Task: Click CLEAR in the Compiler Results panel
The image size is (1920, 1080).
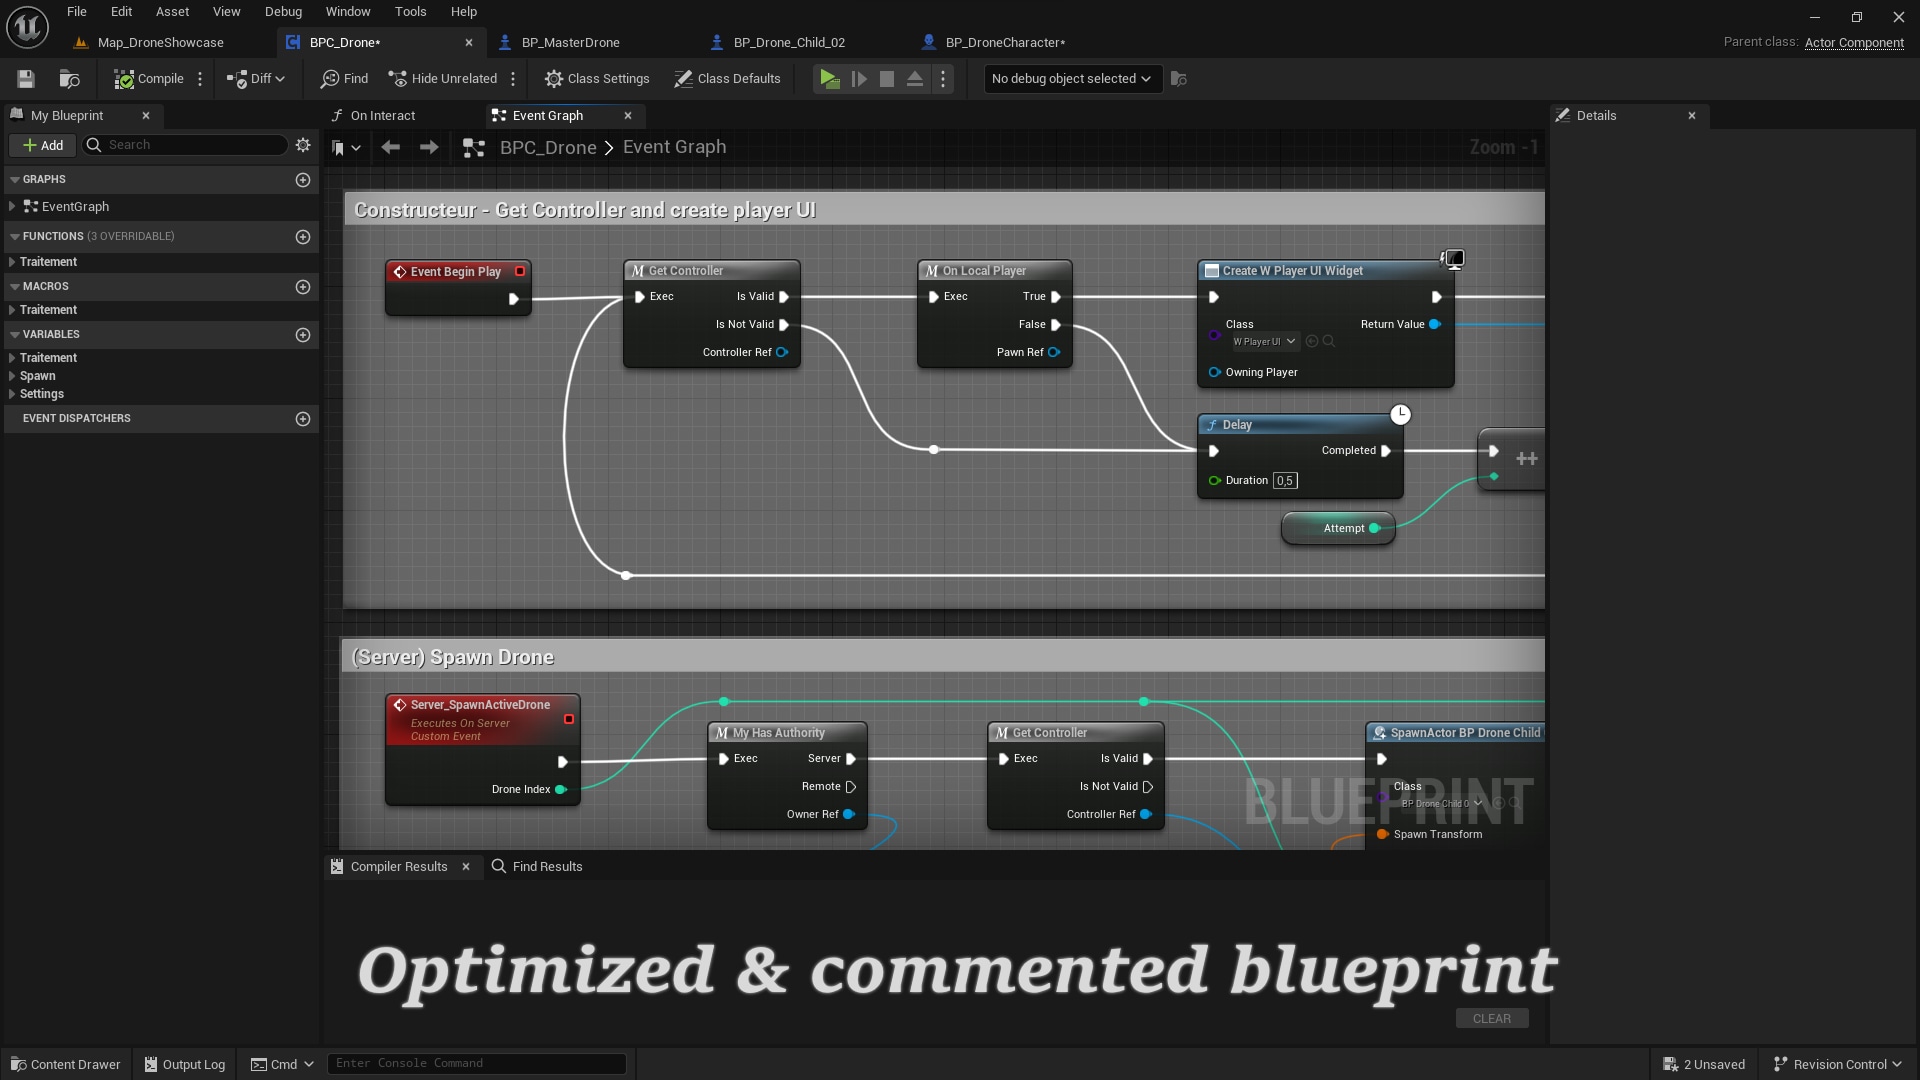Action: click(x=1491, y=1018)
